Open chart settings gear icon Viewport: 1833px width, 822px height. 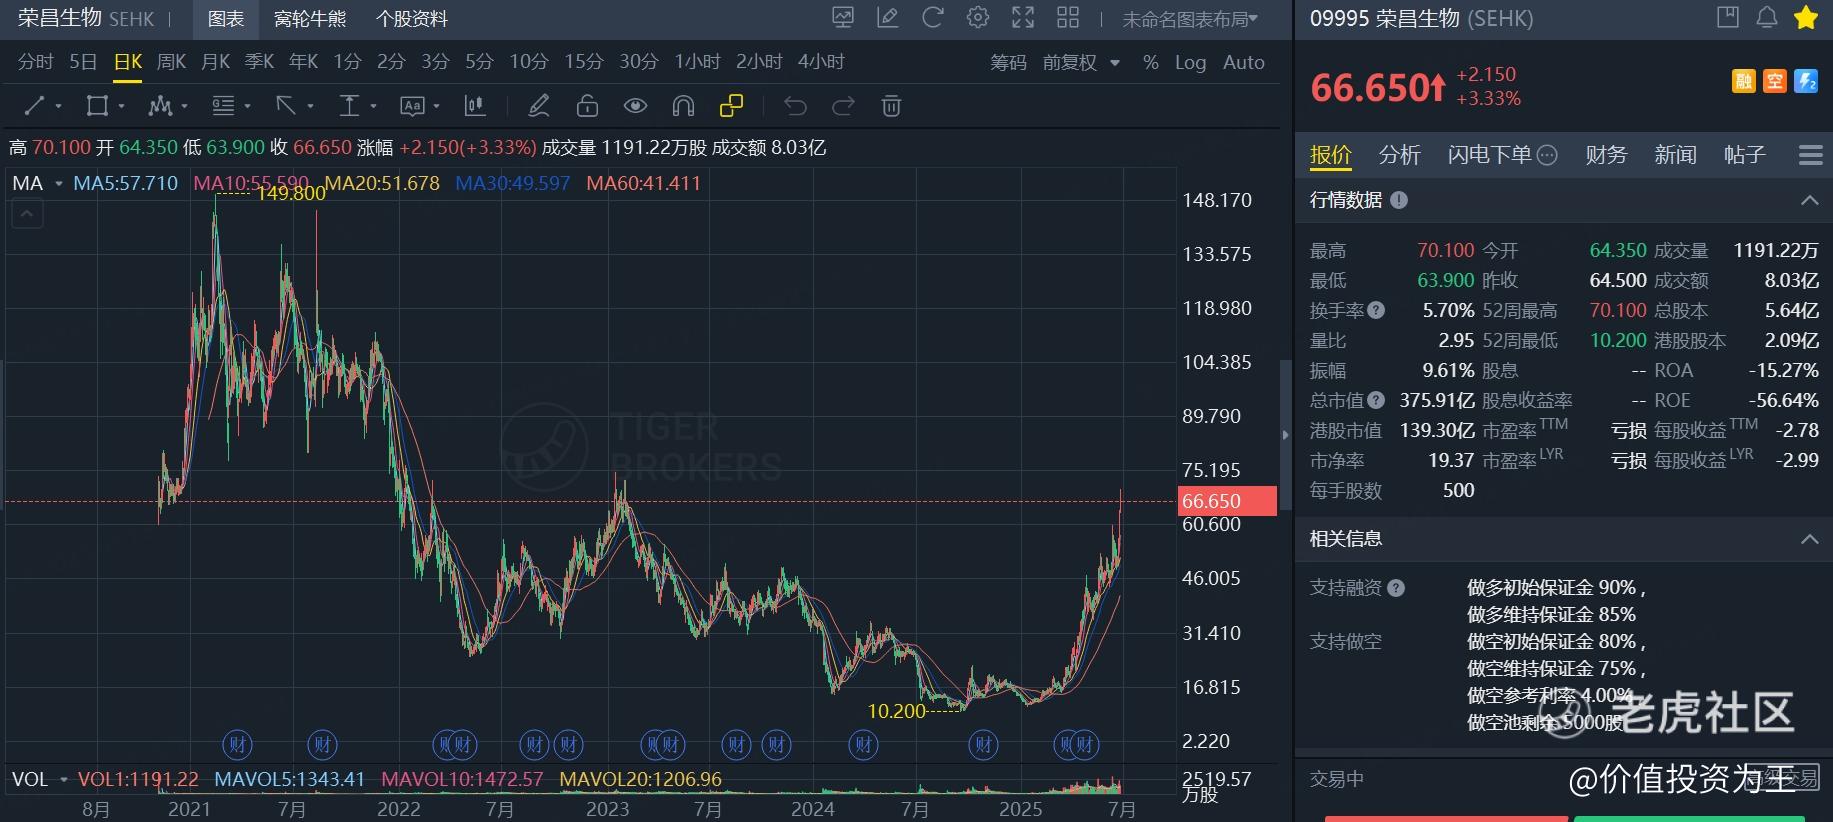[x=978, y=18]
